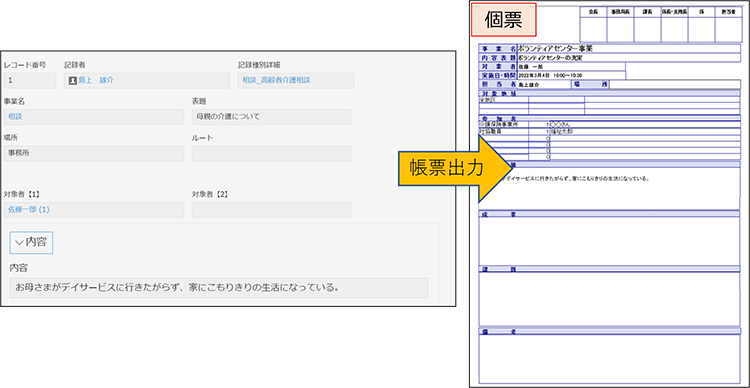This screenshot has width=750, height=388.
Task: Collapse the 内容 section expander
Action: pos(31,243)
